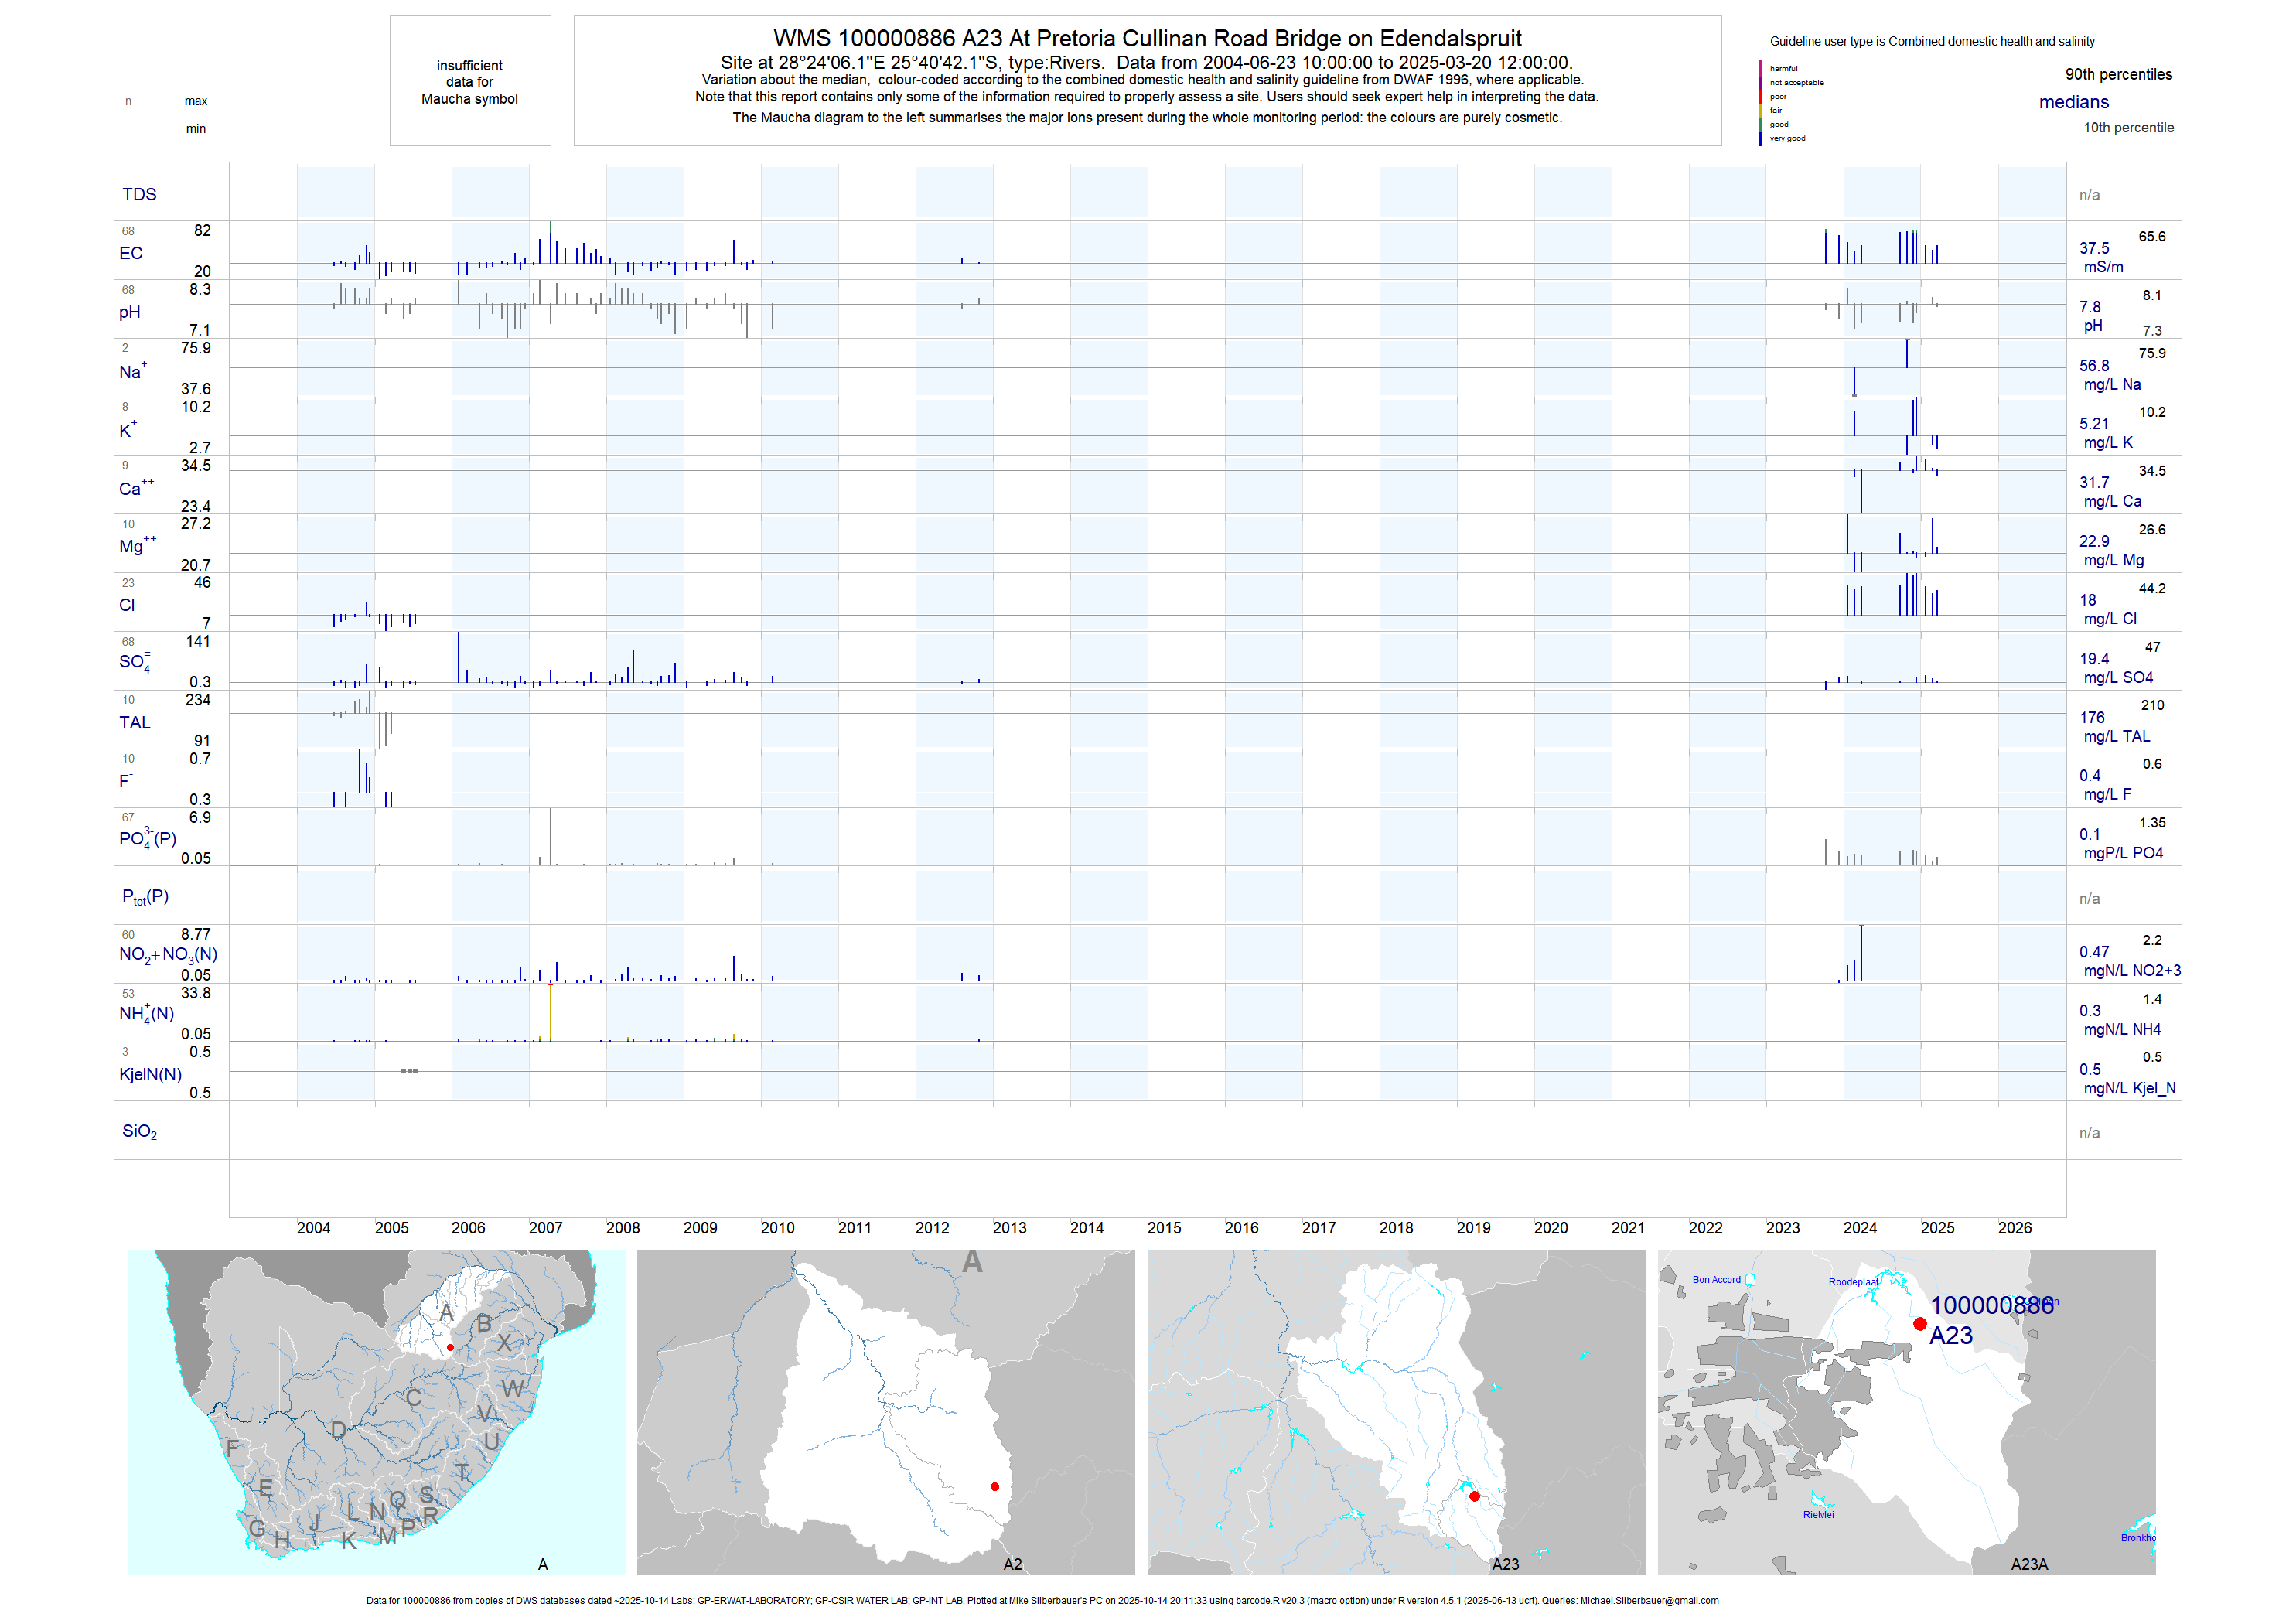2296x1624 pixels.
Task: Click the red dot on the A2 catchment map
Action: (x=994, y=1487)
